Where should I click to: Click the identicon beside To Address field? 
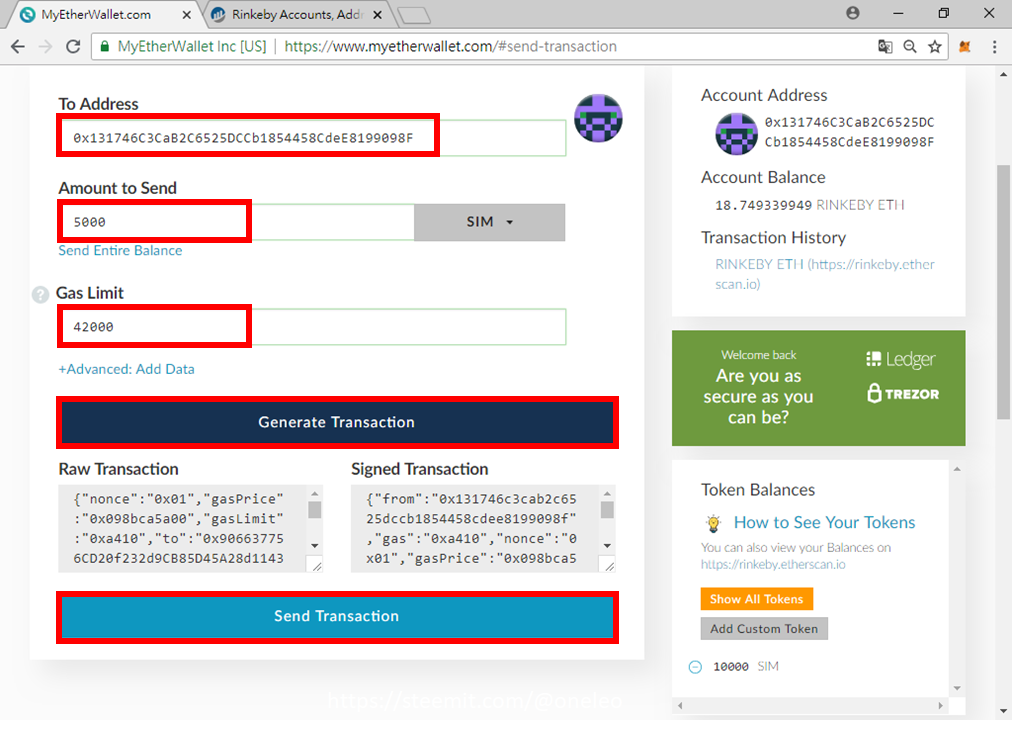(598, 118)
